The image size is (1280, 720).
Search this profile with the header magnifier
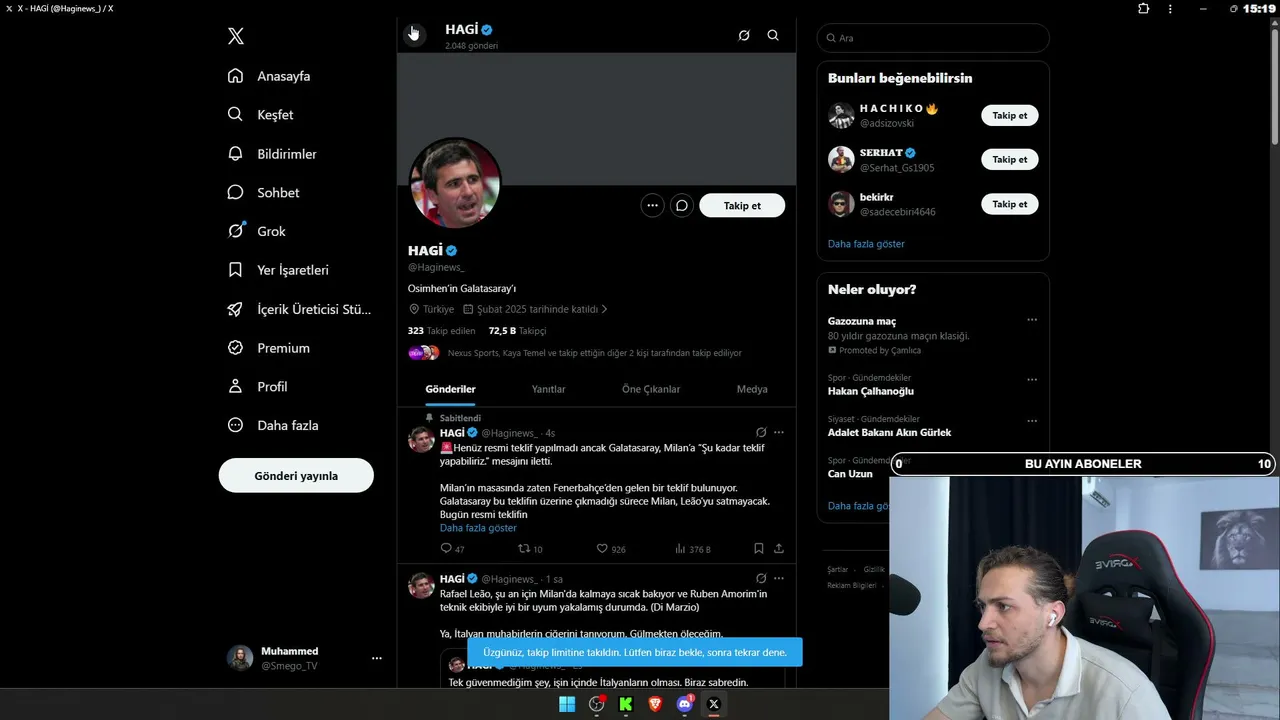[x=773, y=35]
